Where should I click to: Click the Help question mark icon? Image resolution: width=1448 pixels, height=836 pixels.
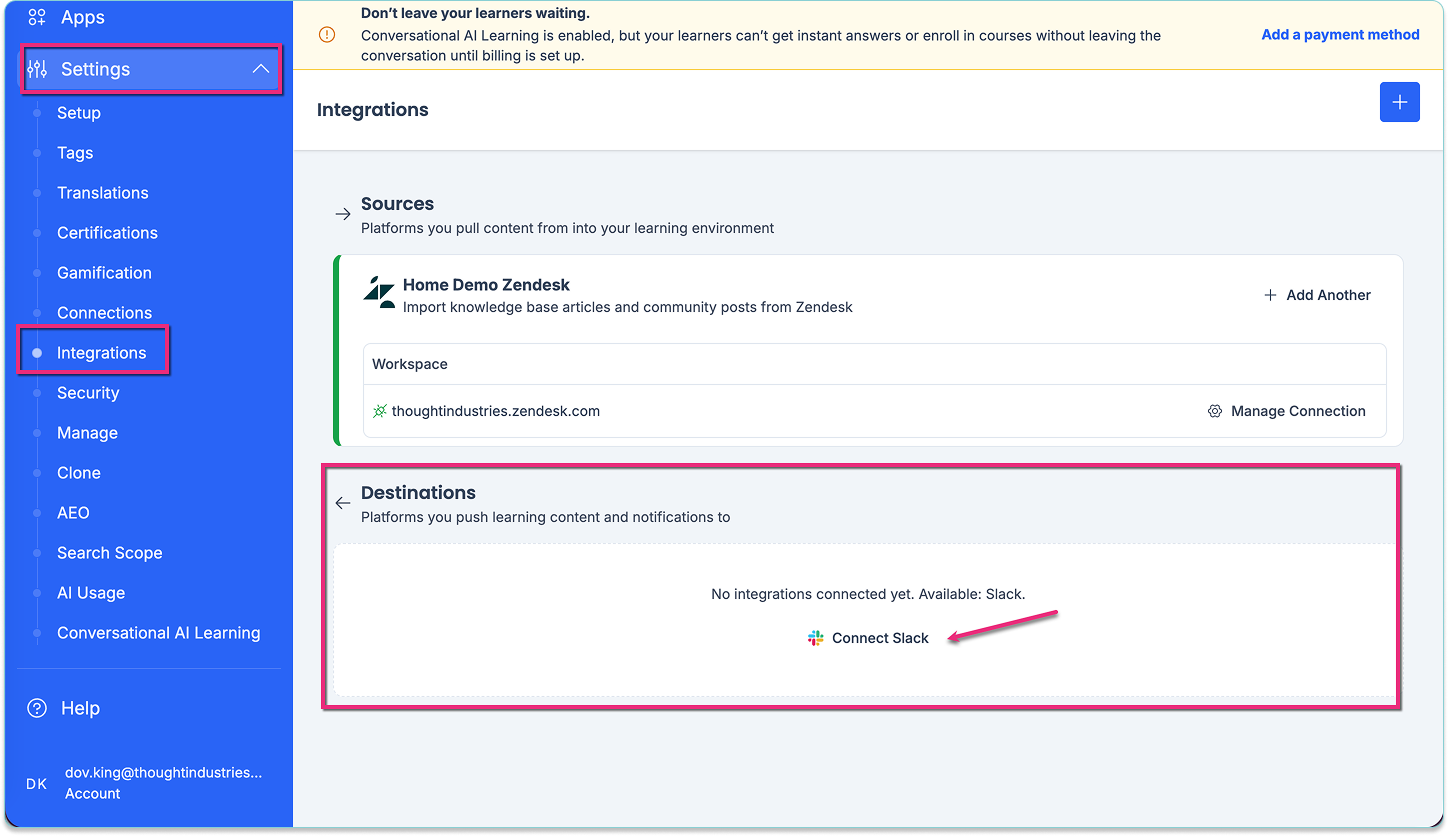37,708
